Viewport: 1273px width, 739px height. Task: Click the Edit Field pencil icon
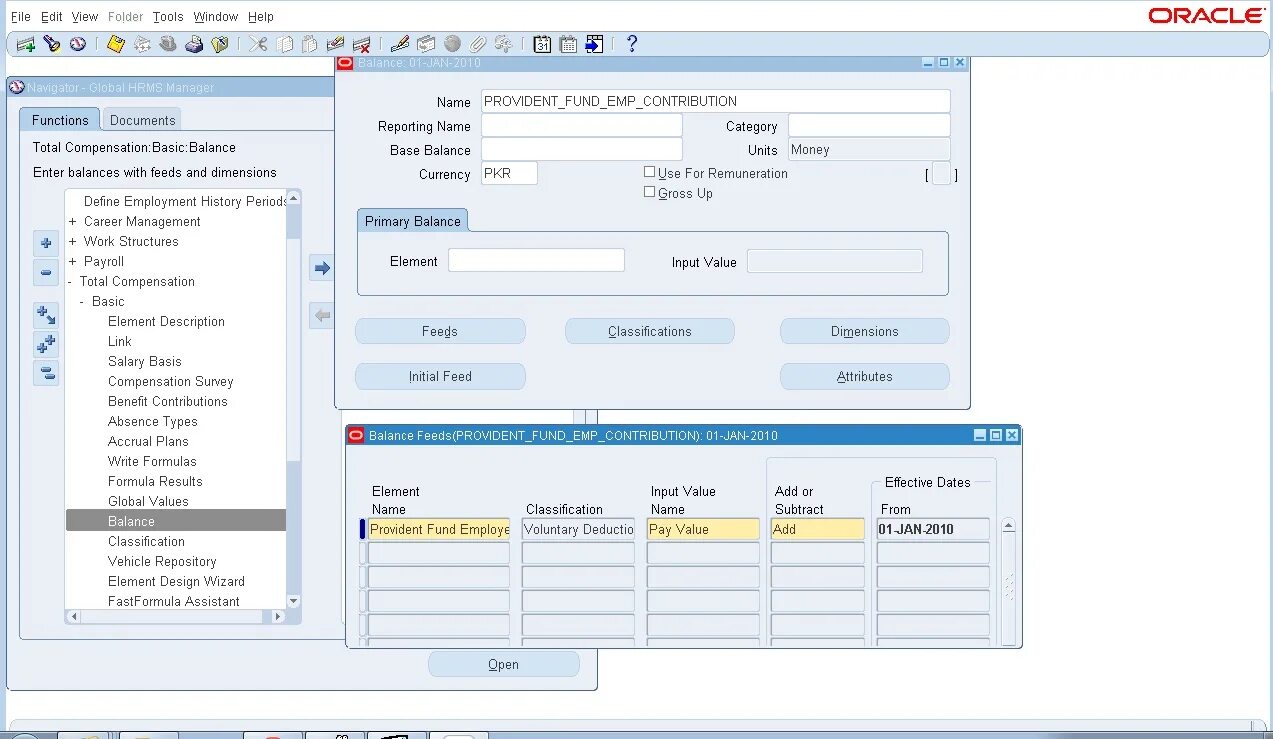pos(400,44)
